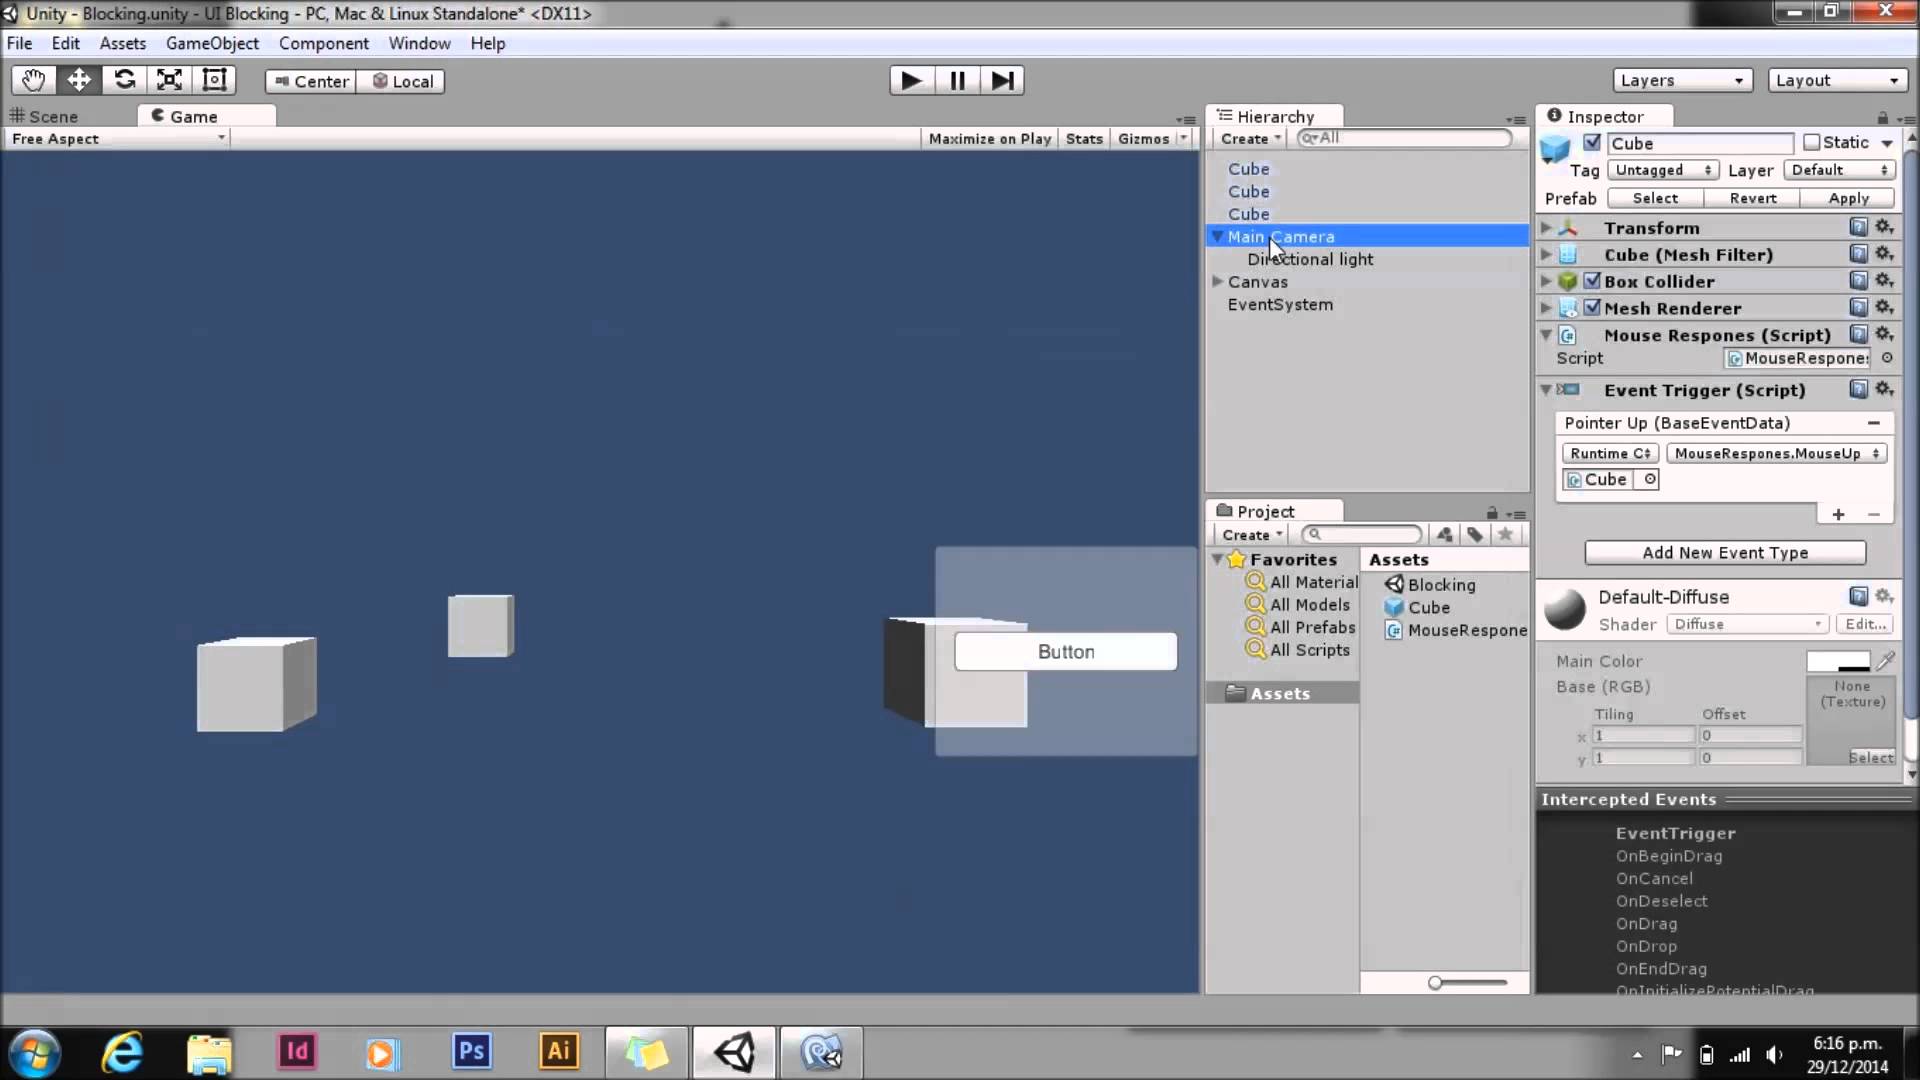The width and height of the screenshot is (1920, 1080).
Task: Open MouseRespones.MouseUp function dropdown
Action: 1776,453
